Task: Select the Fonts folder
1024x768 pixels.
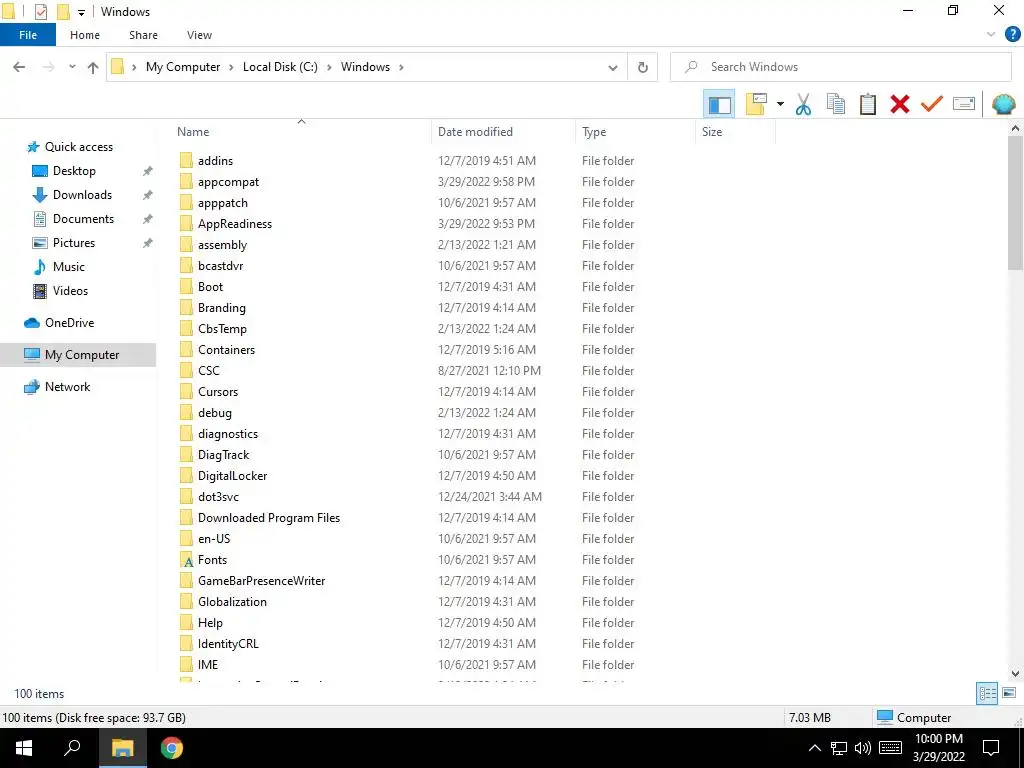Action: 212,560
